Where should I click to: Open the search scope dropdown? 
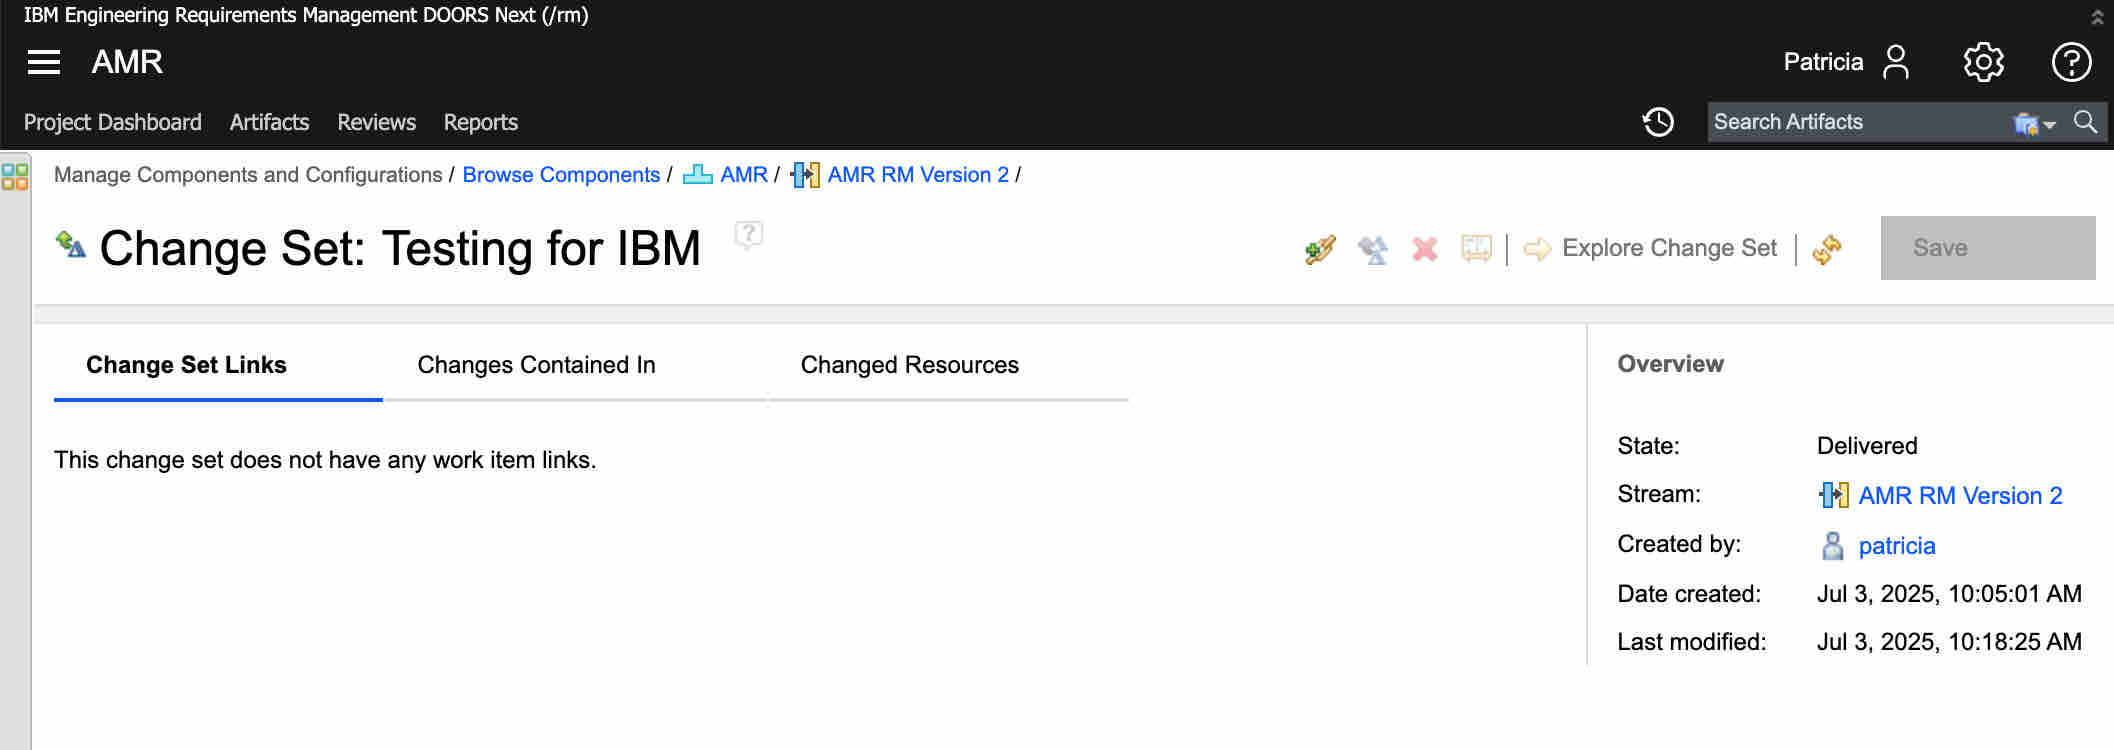(2035, 123)
